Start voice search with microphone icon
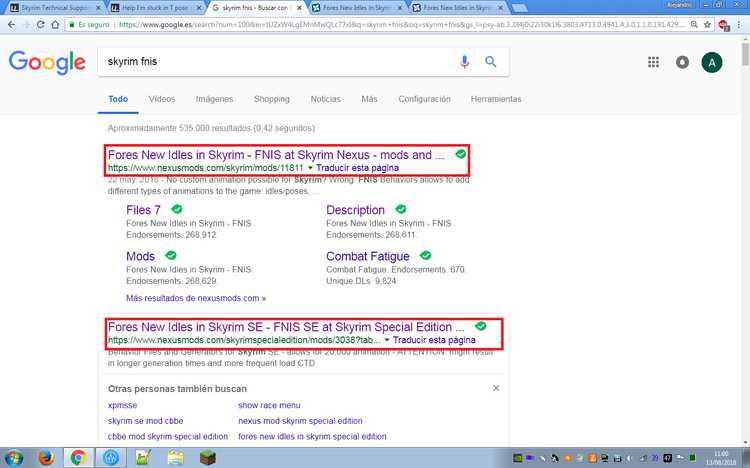750x468 pixels. pos(464,62)
